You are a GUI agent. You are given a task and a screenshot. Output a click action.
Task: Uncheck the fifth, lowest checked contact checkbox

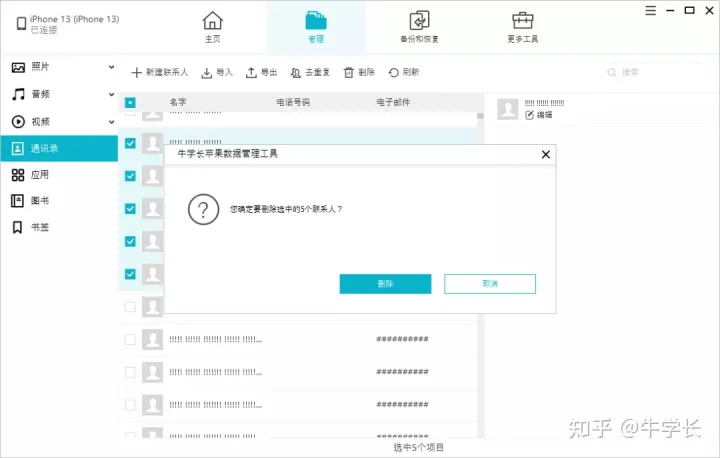pyautogui.click(x=130, y=274)
